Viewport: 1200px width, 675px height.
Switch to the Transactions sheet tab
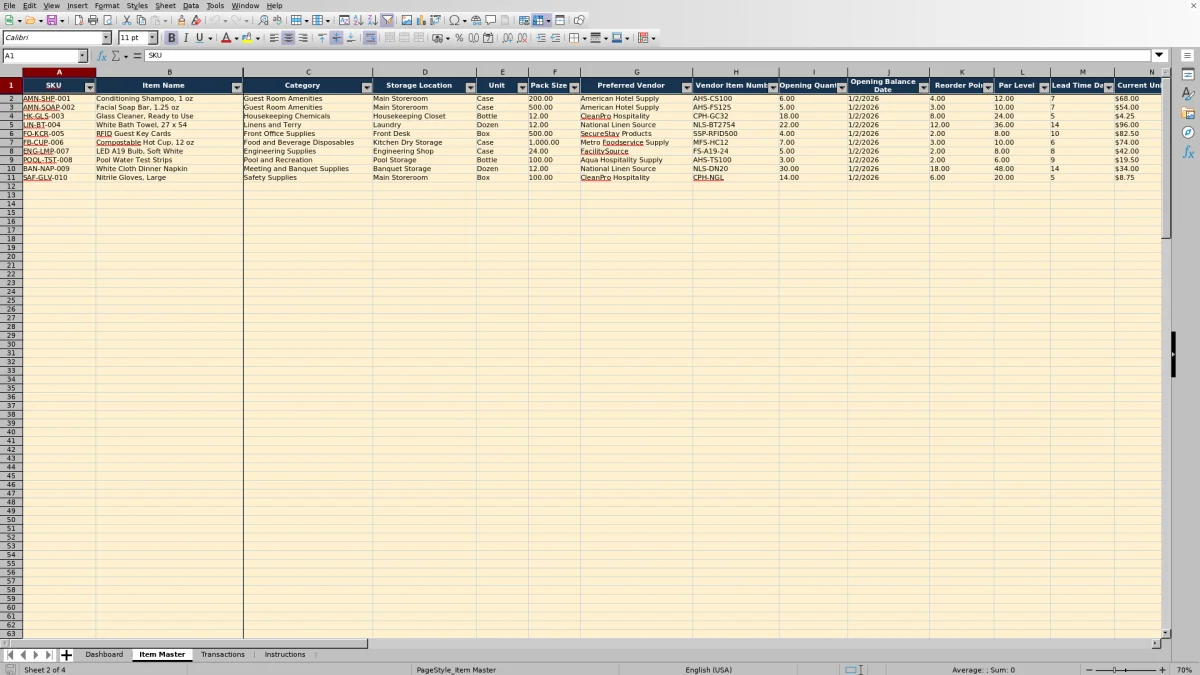tap(223, 654)
